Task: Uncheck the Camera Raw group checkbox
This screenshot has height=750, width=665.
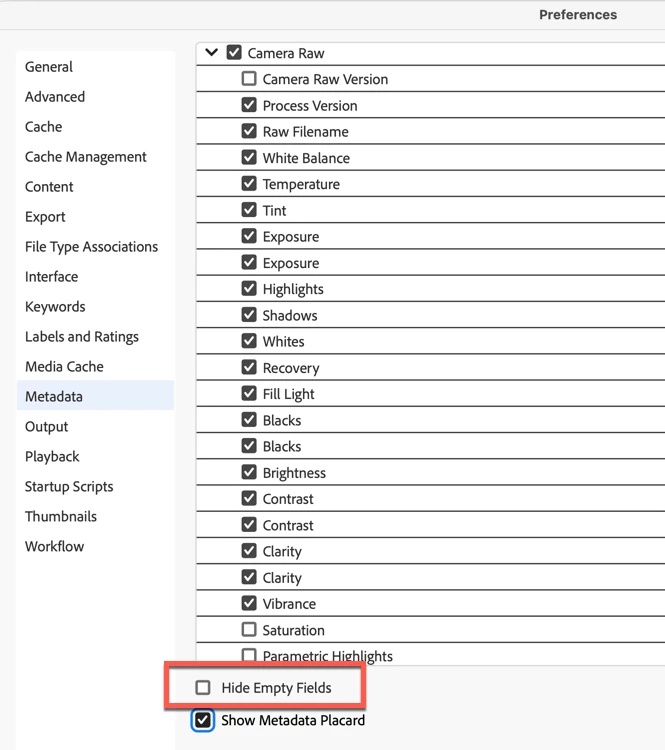Action: [234, 52]
